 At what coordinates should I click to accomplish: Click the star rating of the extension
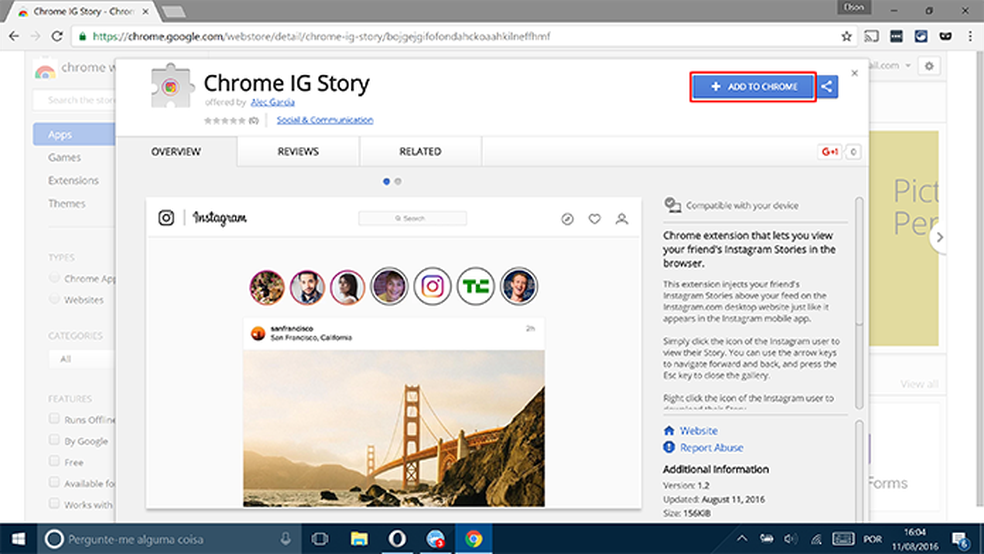click(225, 120)
